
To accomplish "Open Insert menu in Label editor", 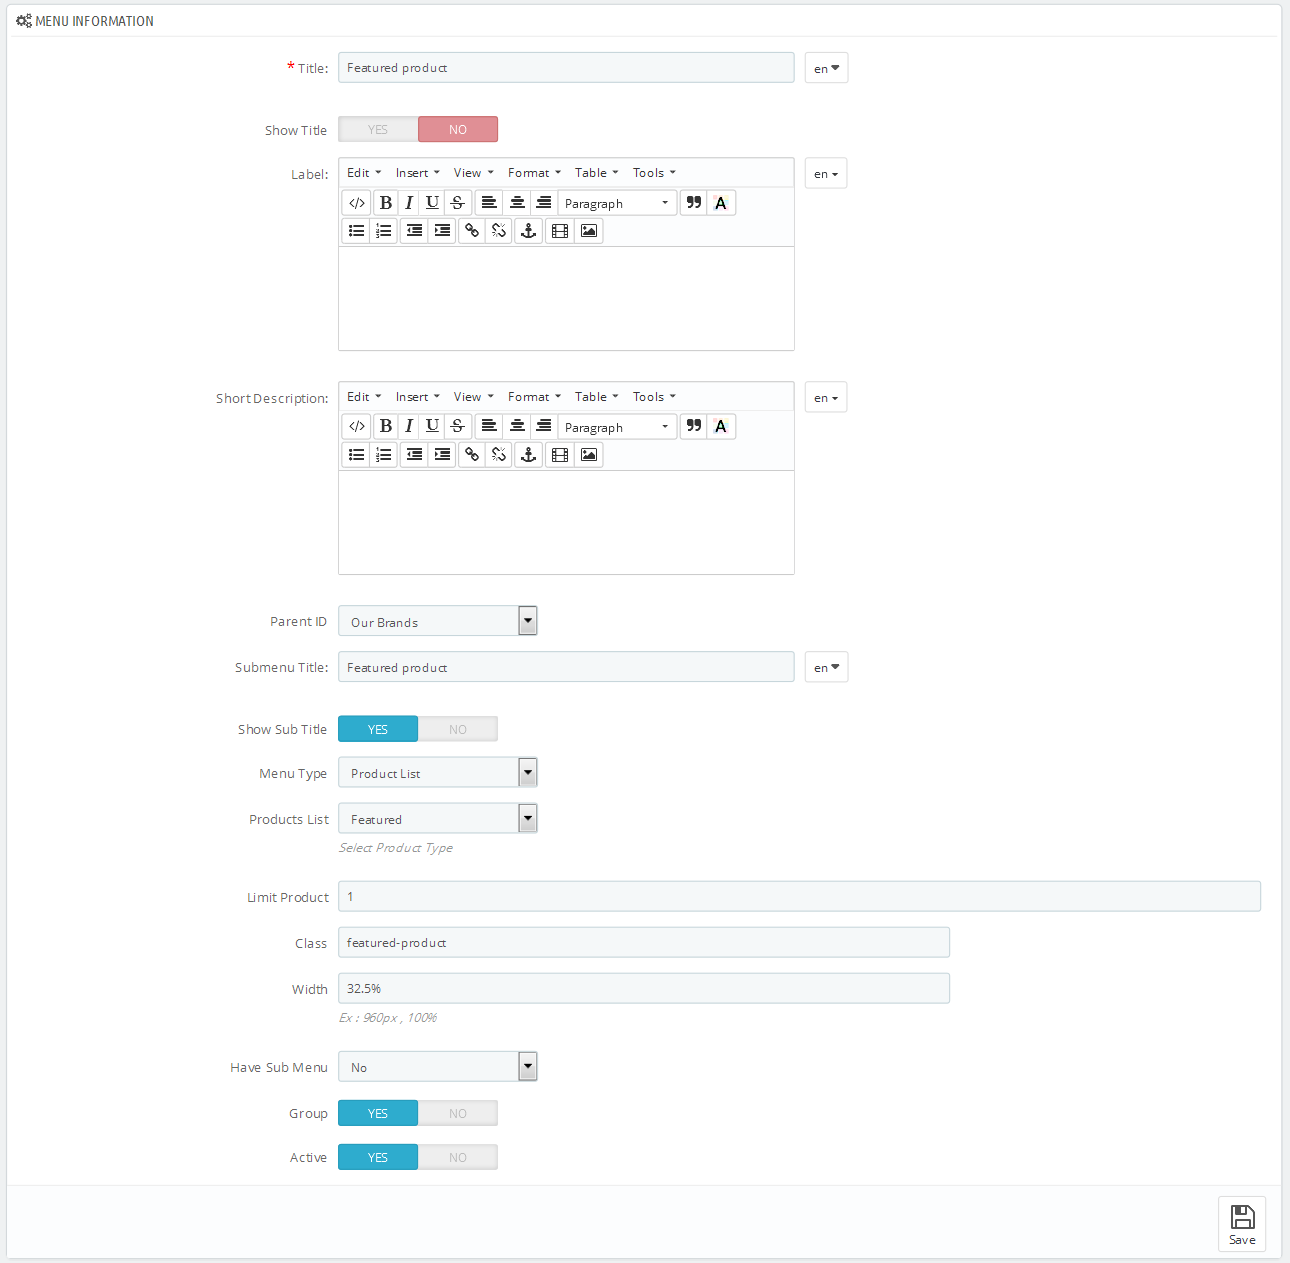I will coord(417,173).
